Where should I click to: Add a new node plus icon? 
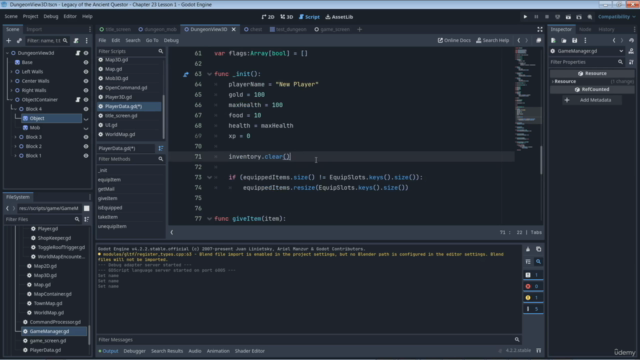click(9, 40)
